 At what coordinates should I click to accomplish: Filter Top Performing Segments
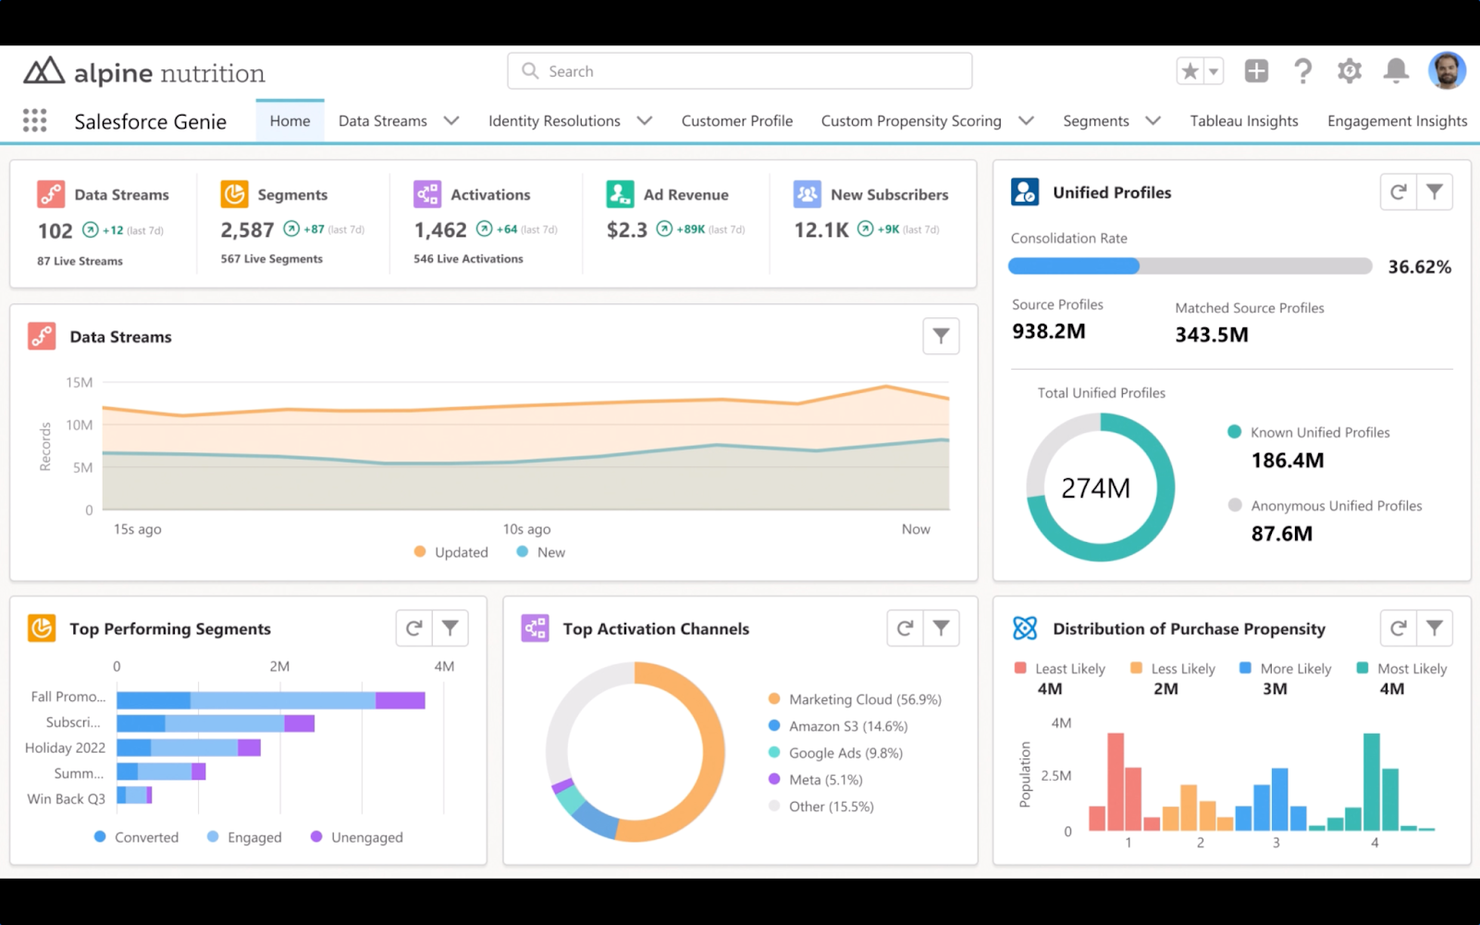[x=451, y=628]
